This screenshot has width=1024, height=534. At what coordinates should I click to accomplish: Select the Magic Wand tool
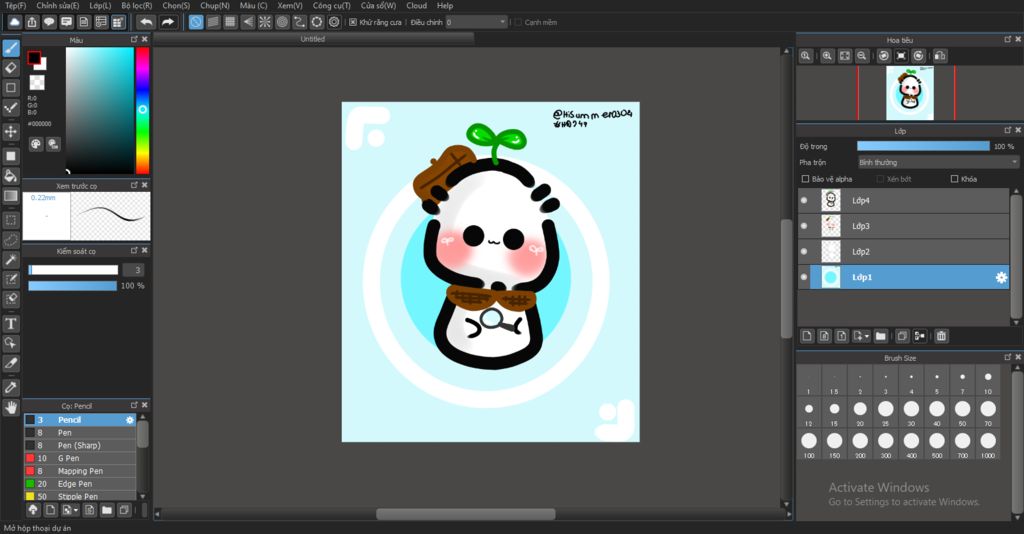tap(11, 260)
